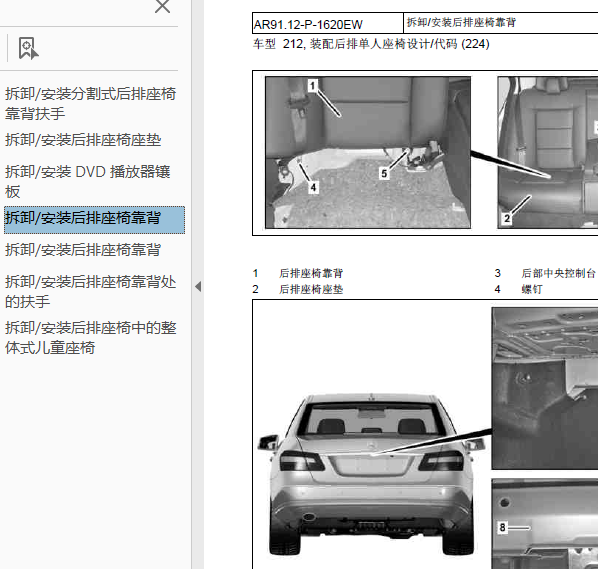The image size is (598, 569).
Task: Open bookmark 拆卸/安装后排座椅中的整体式儿童座椅
Action: coord(90,338)
